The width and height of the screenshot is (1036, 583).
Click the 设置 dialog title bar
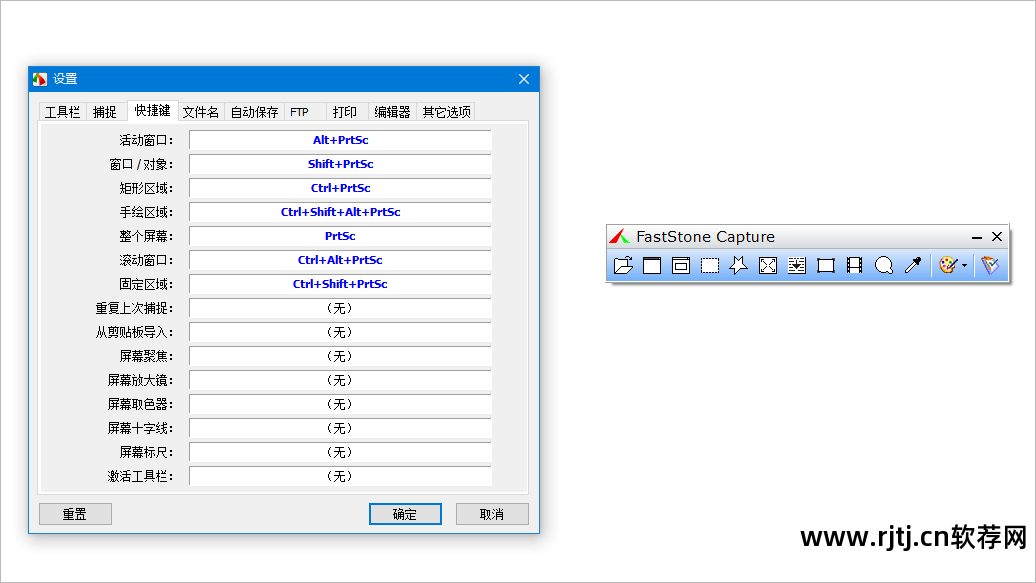click(284, 79)
